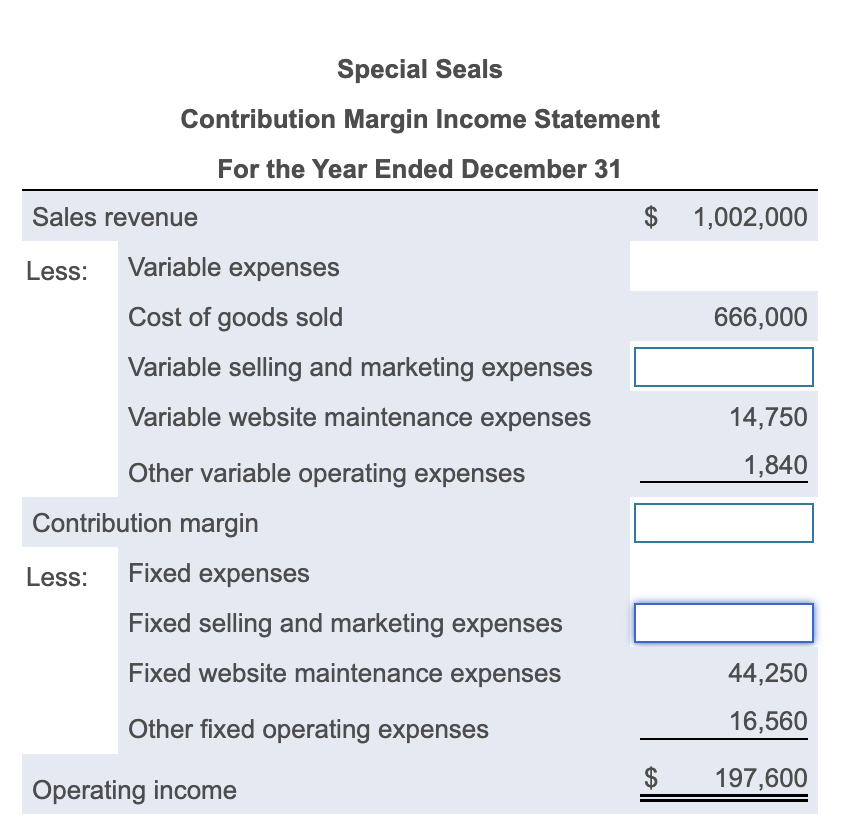Select the Cost of goods sold value 666,000
This screenshot has height=836, width=866.
[x=760, y=317]
